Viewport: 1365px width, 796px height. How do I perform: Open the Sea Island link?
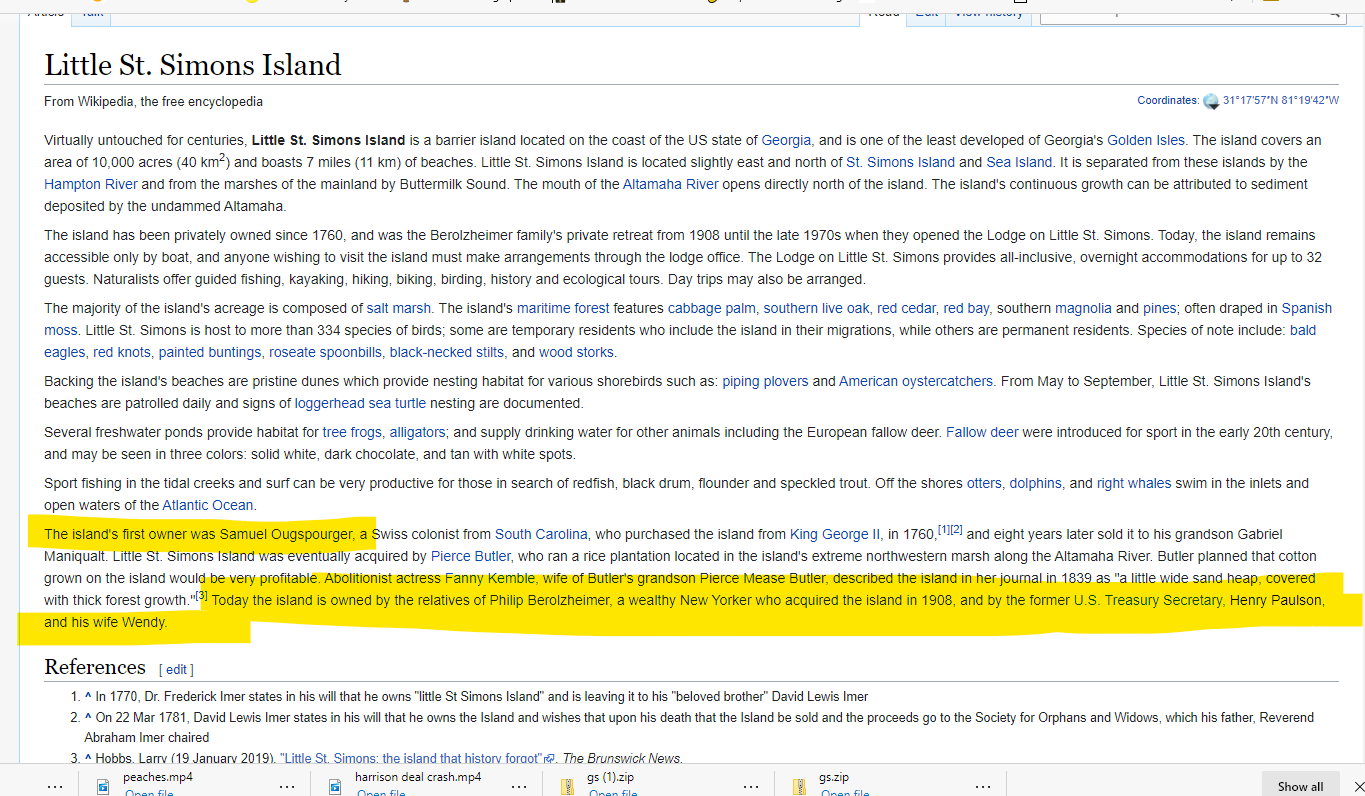(1019, 162)
